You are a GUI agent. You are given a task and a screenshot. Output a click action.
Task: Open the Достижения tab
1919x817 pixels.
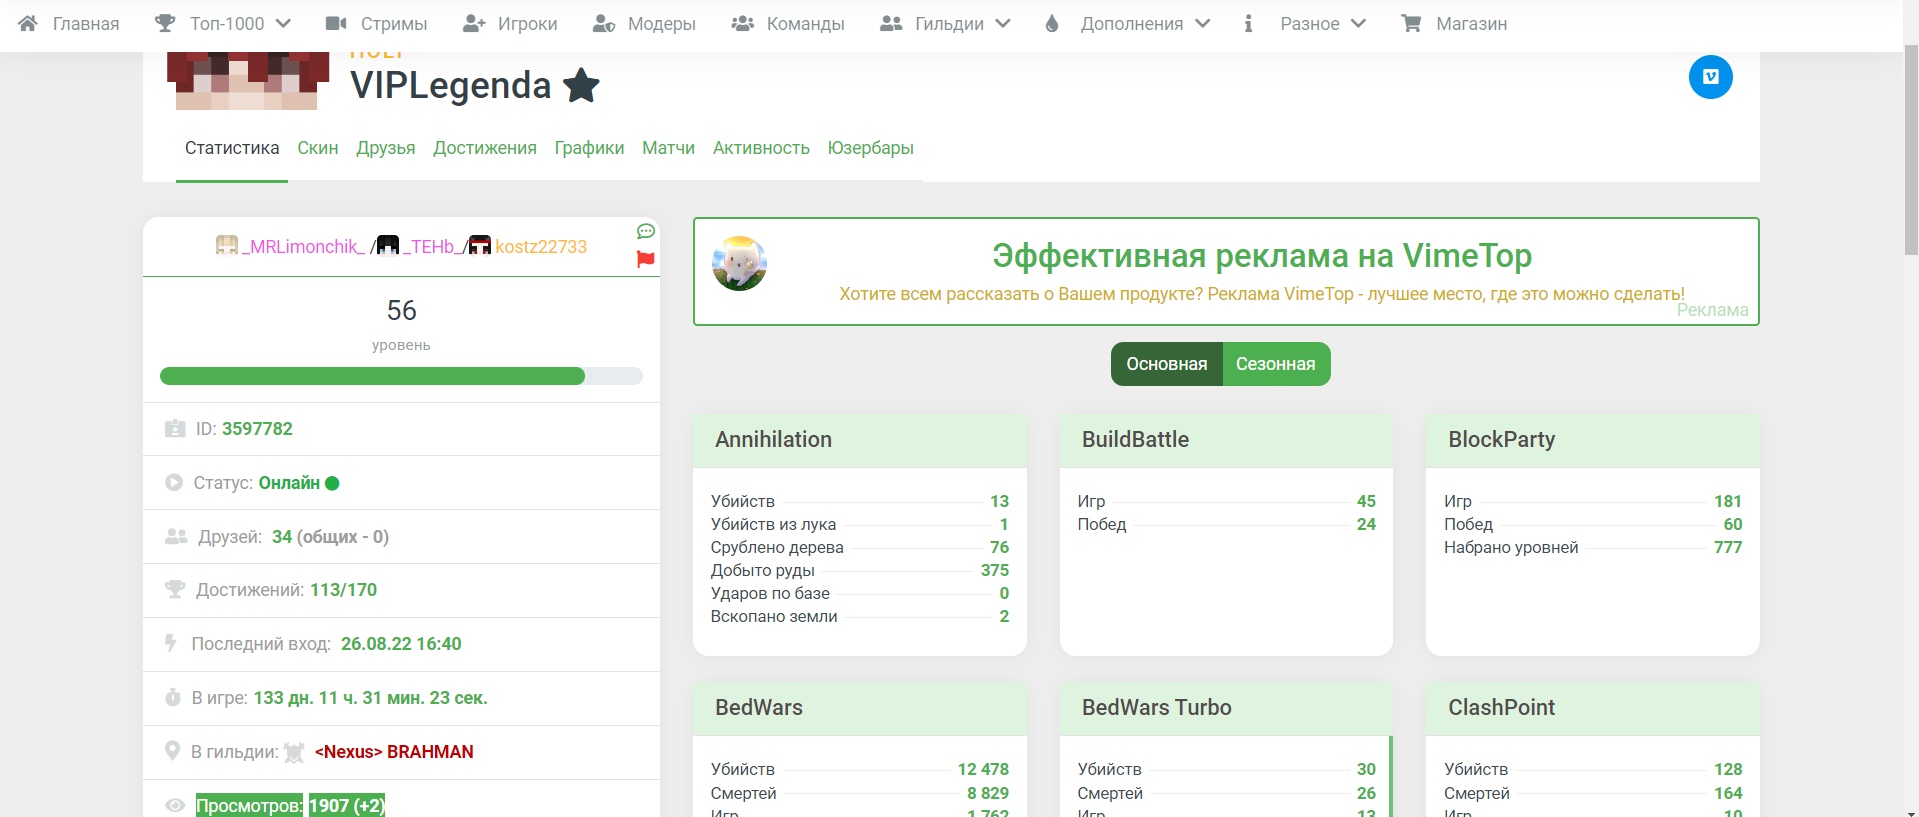click(484, 148)
